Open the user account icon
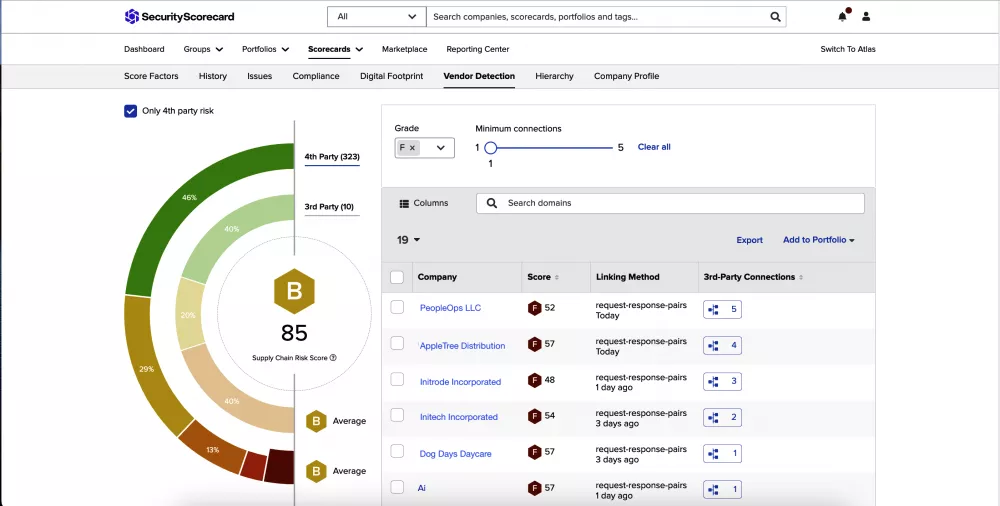The image size is (1000, 506). click(x=865, y=17)
